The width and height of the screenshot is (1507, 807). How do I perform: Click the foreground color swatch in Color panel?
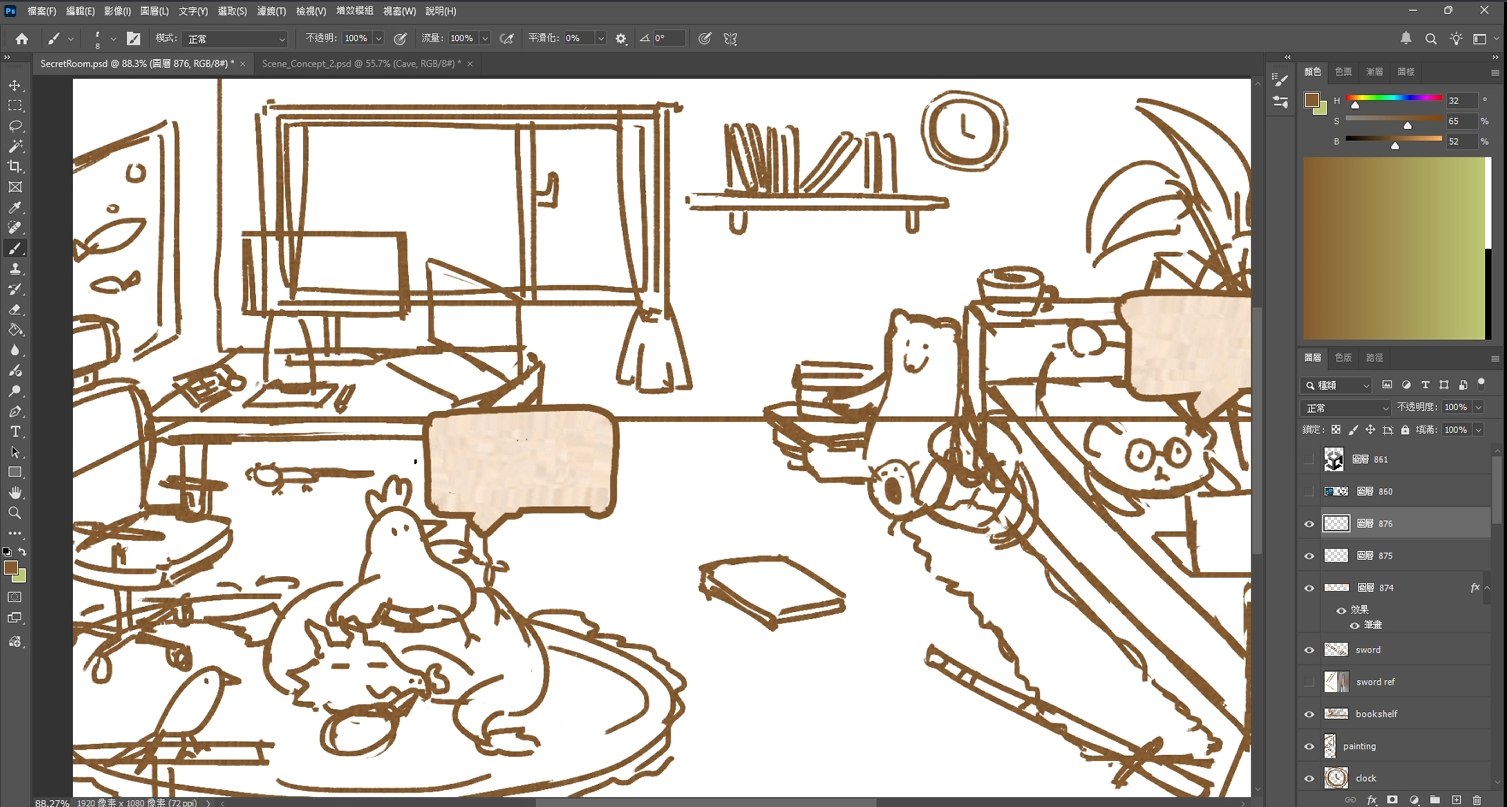1311,100
